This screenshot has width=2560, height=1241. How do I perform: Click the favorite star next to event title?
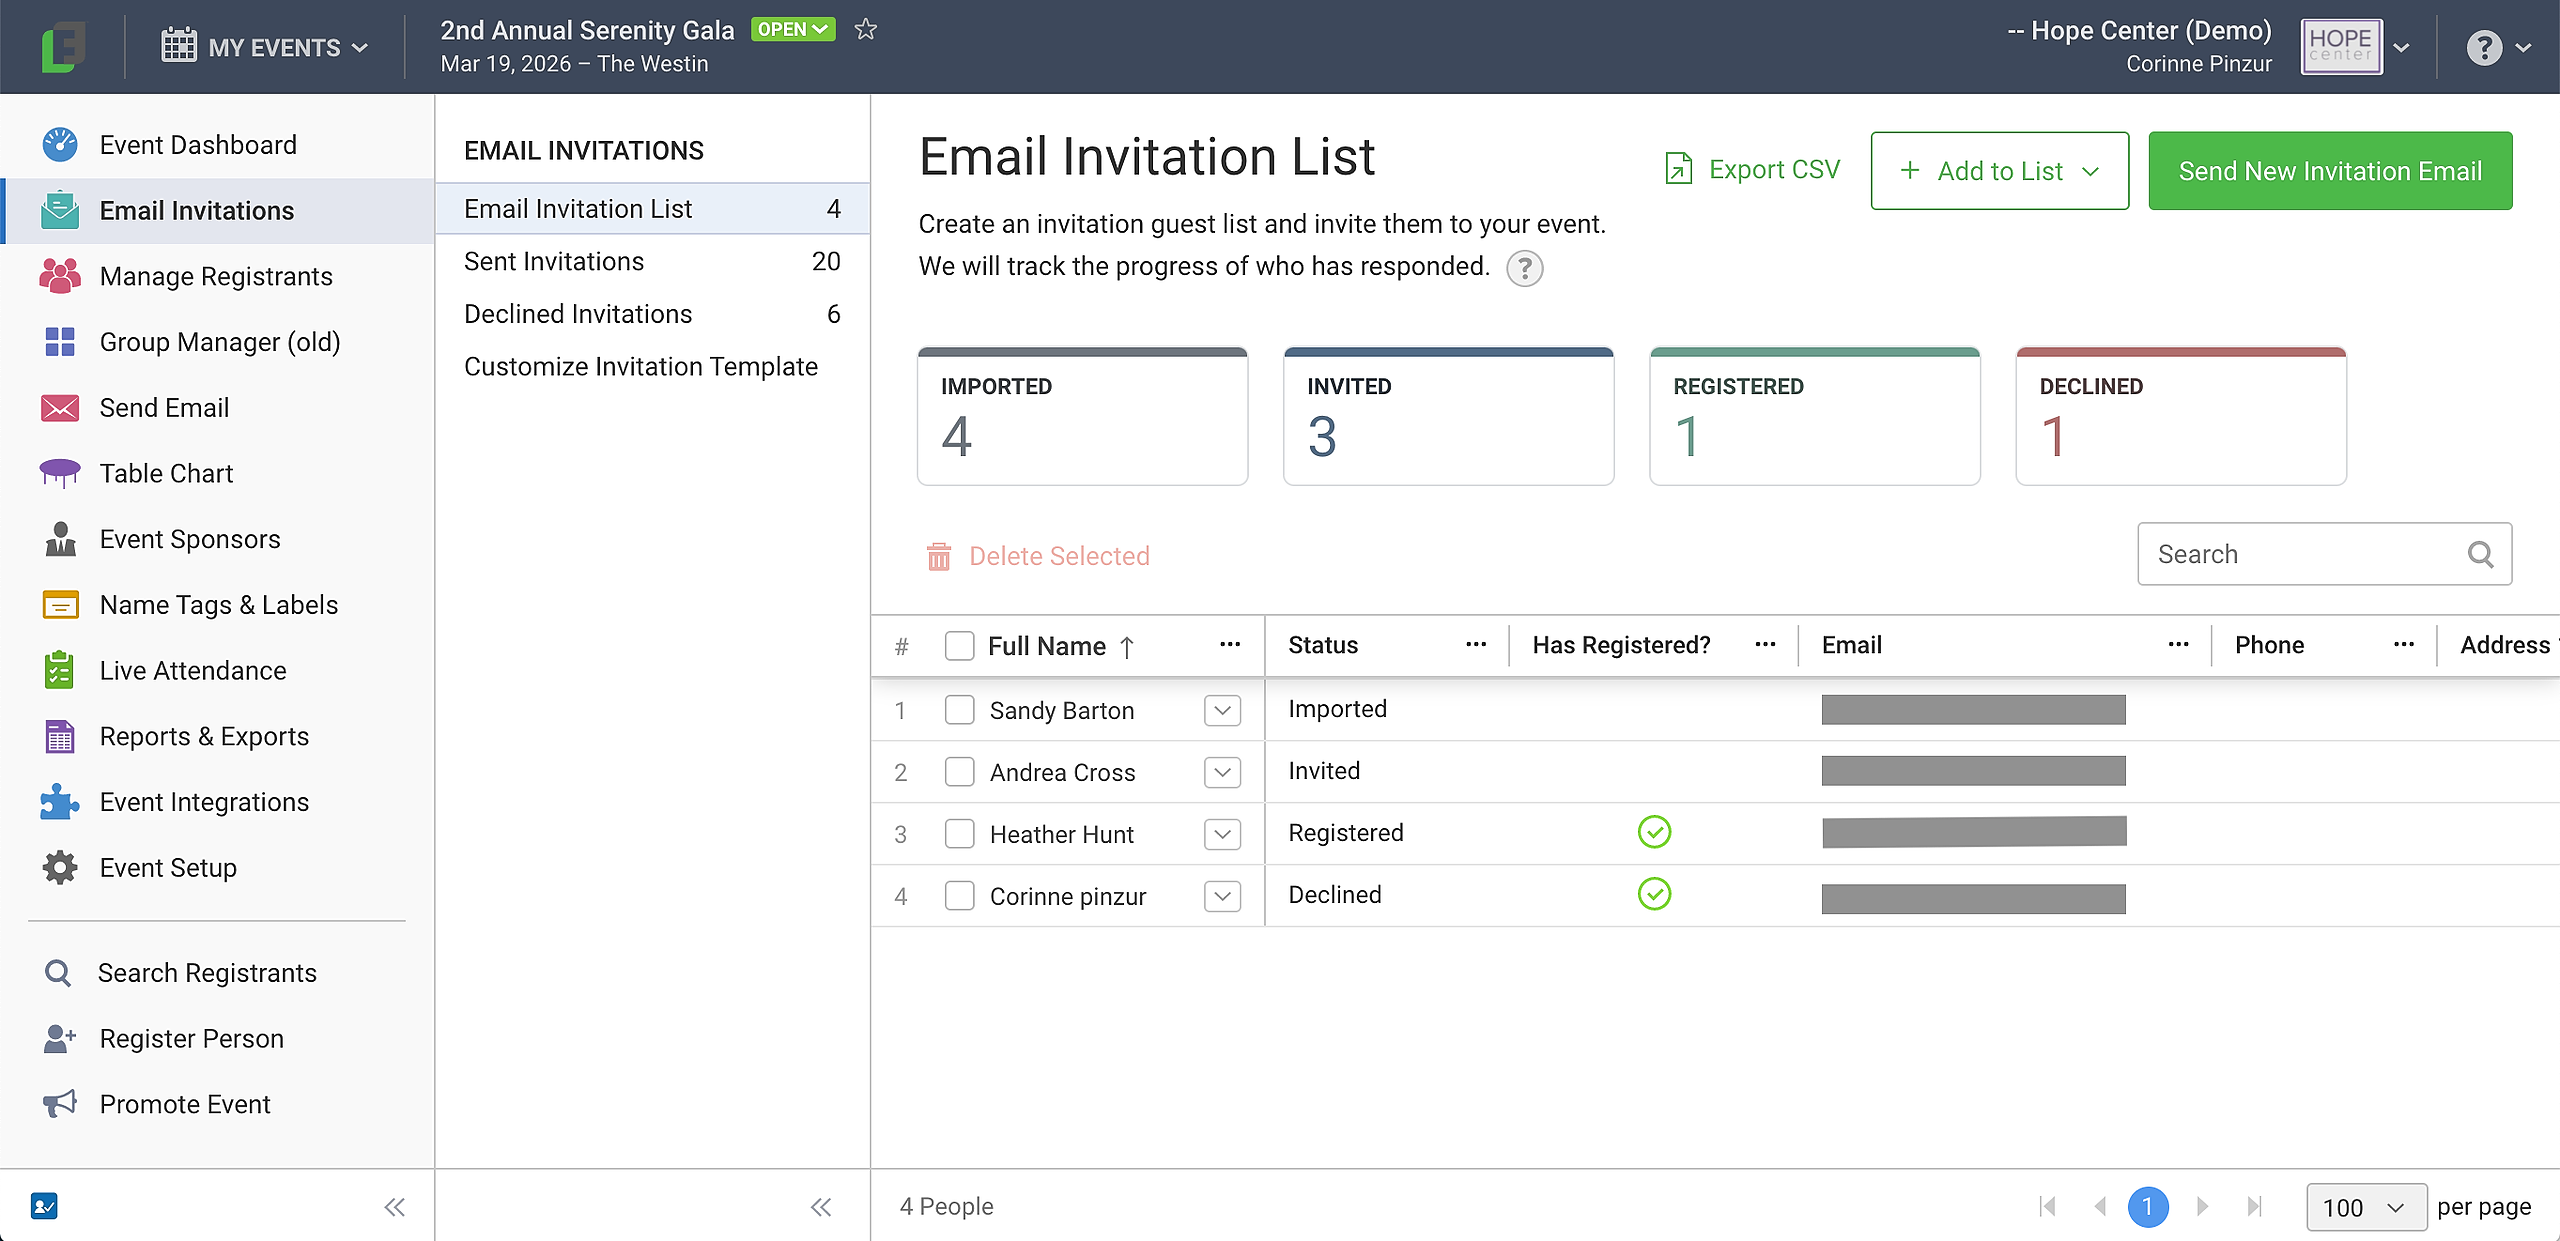pyautogui.click(x=865, y=30)
